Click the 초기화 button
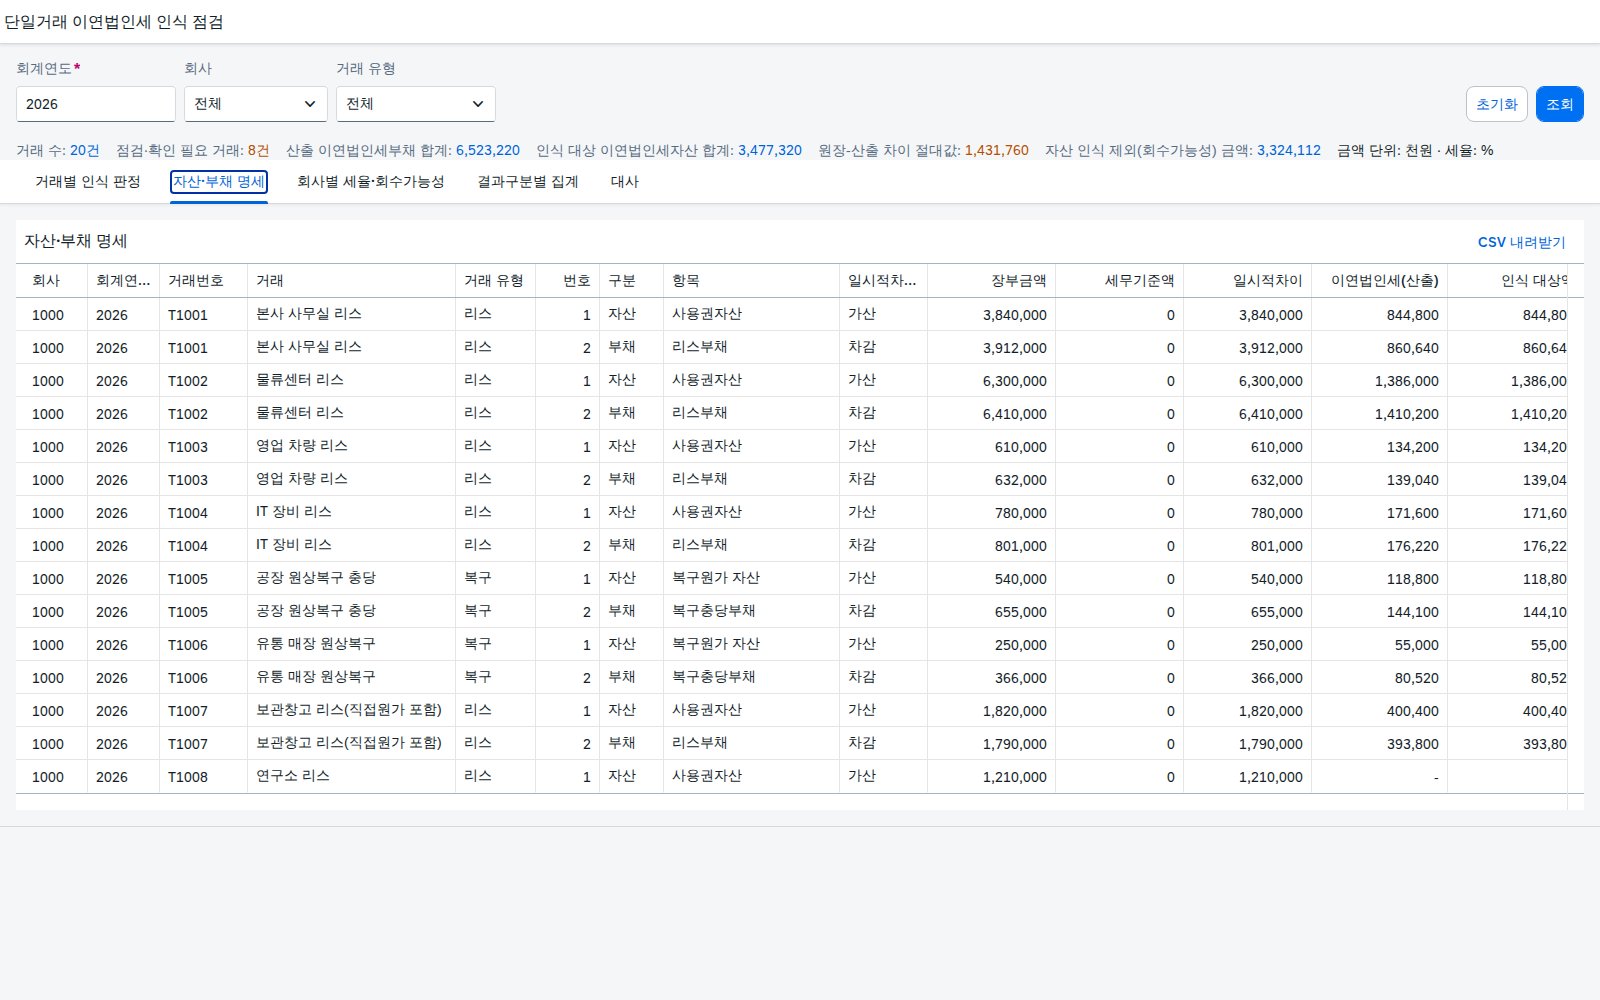This screenshot has width=1600, height=1000. click(x=1497, y=104)
